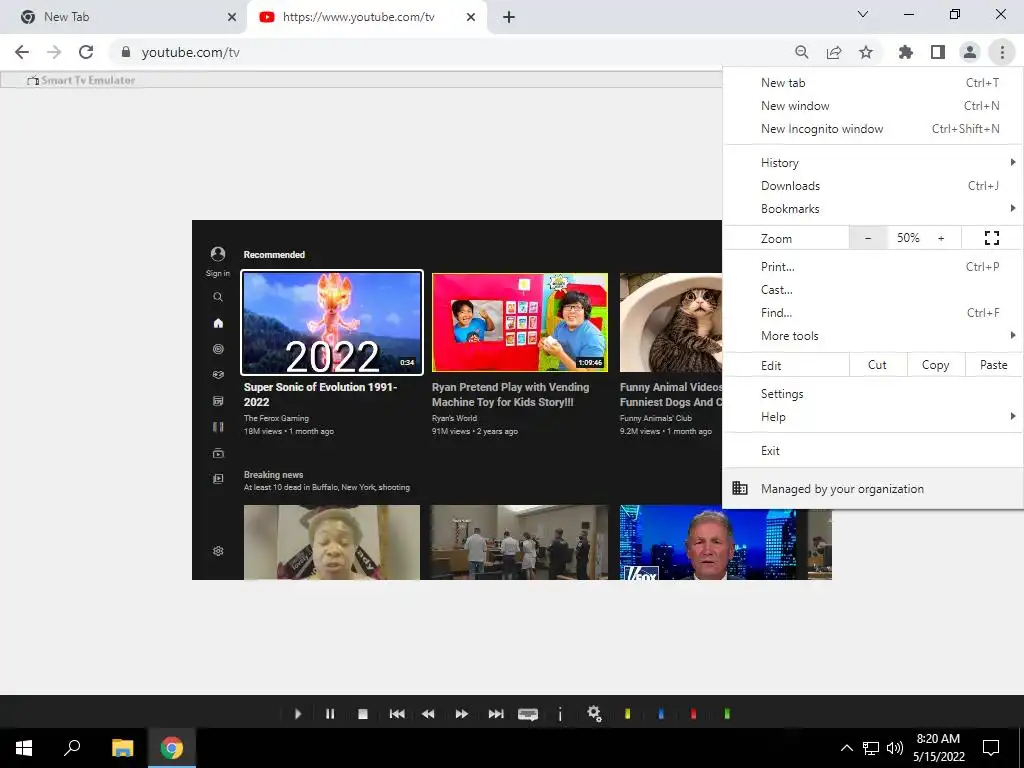Click the red remote button

694,714
